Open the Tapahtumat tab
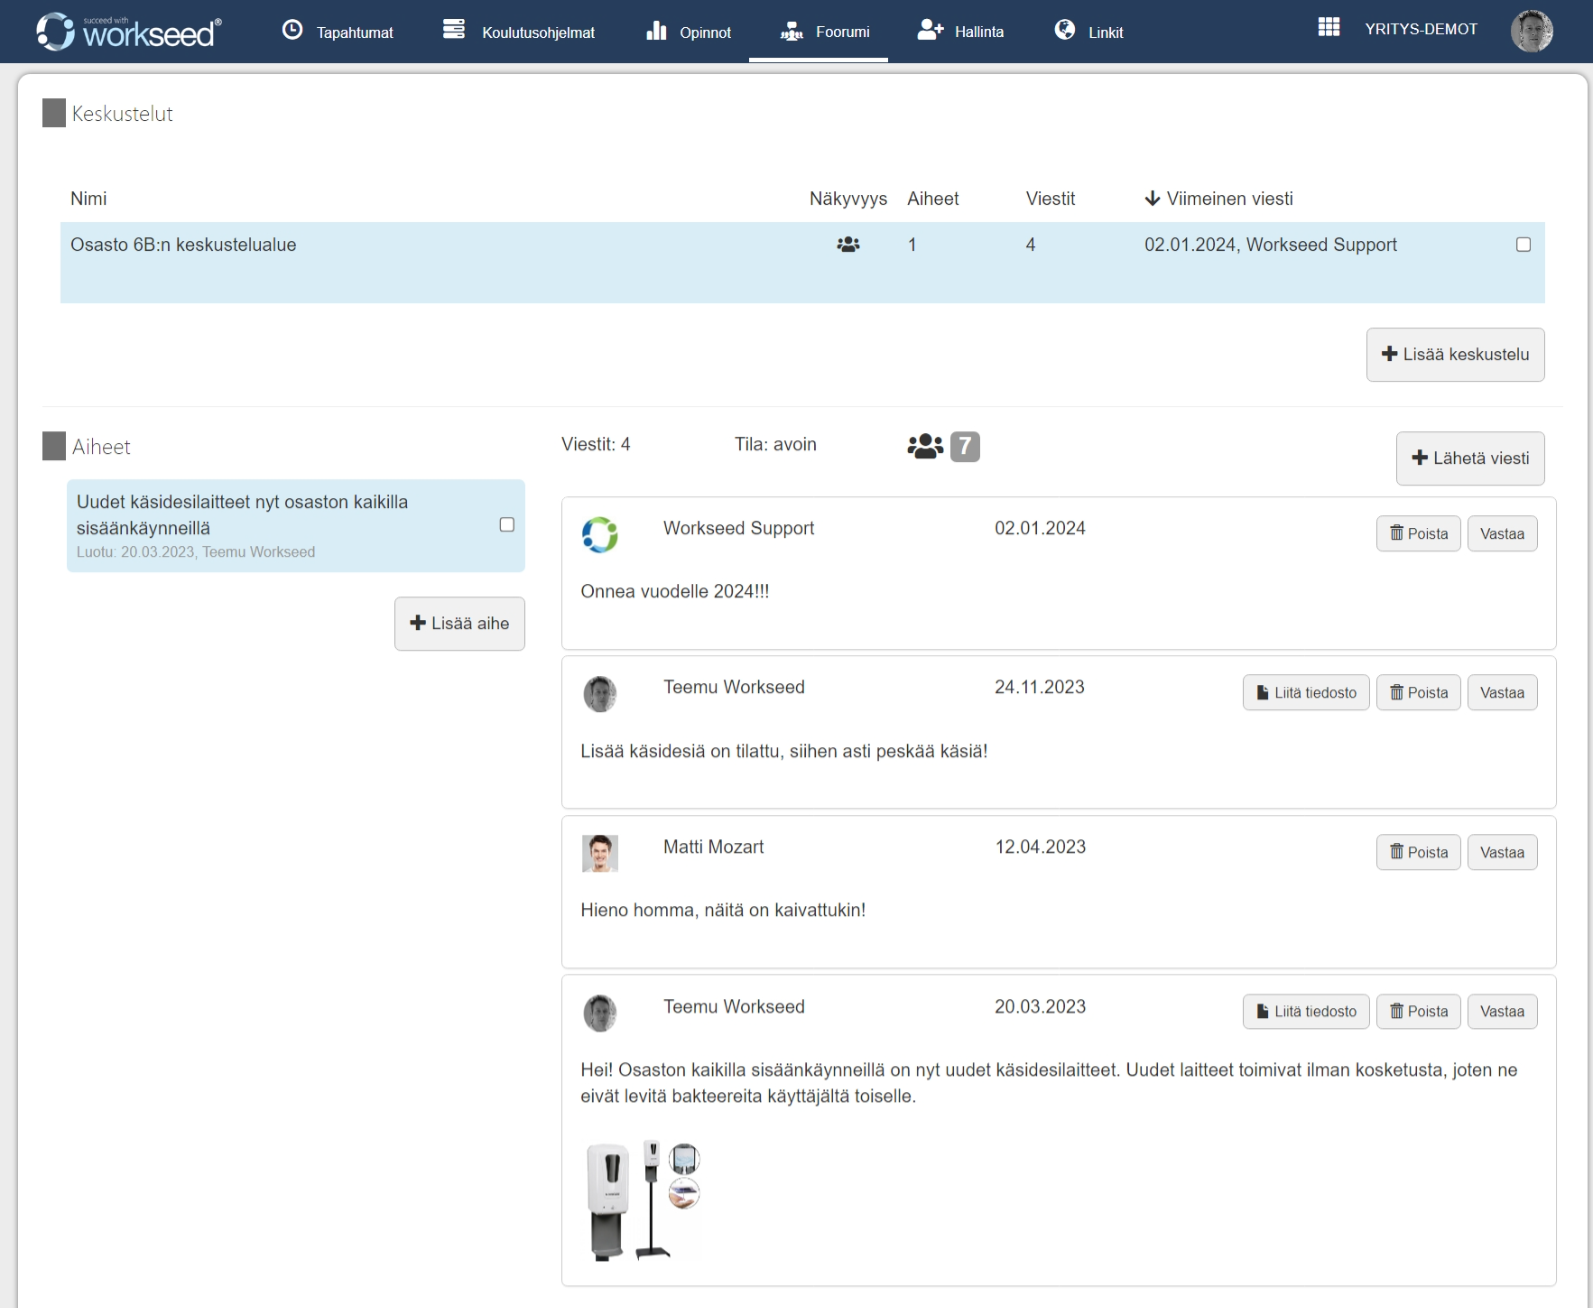This screenshot has height=1308, width=1593. (338, 32)
